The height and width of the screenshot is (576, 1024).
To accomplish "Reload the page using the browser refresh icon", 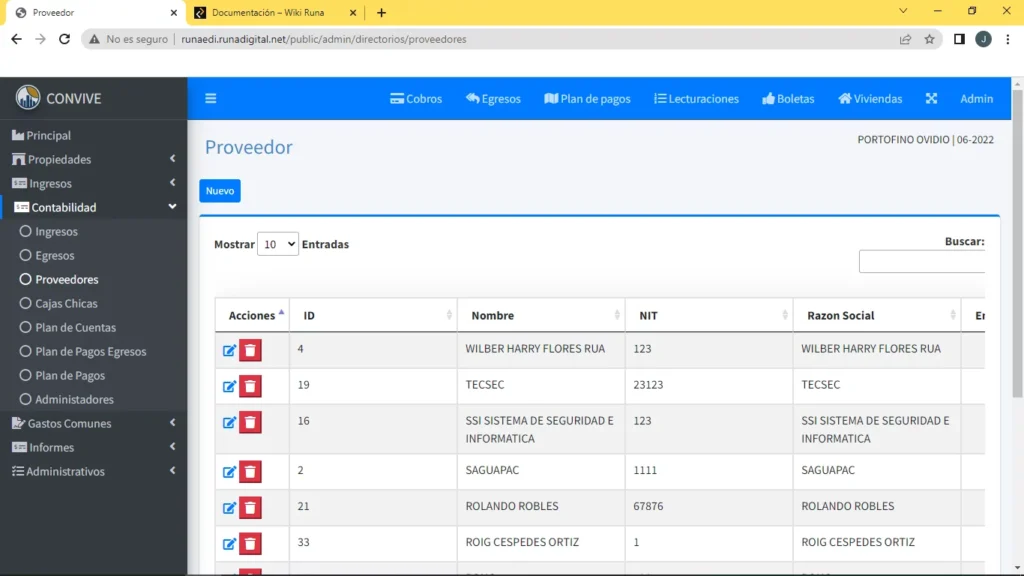I will [x=65, y=39].
